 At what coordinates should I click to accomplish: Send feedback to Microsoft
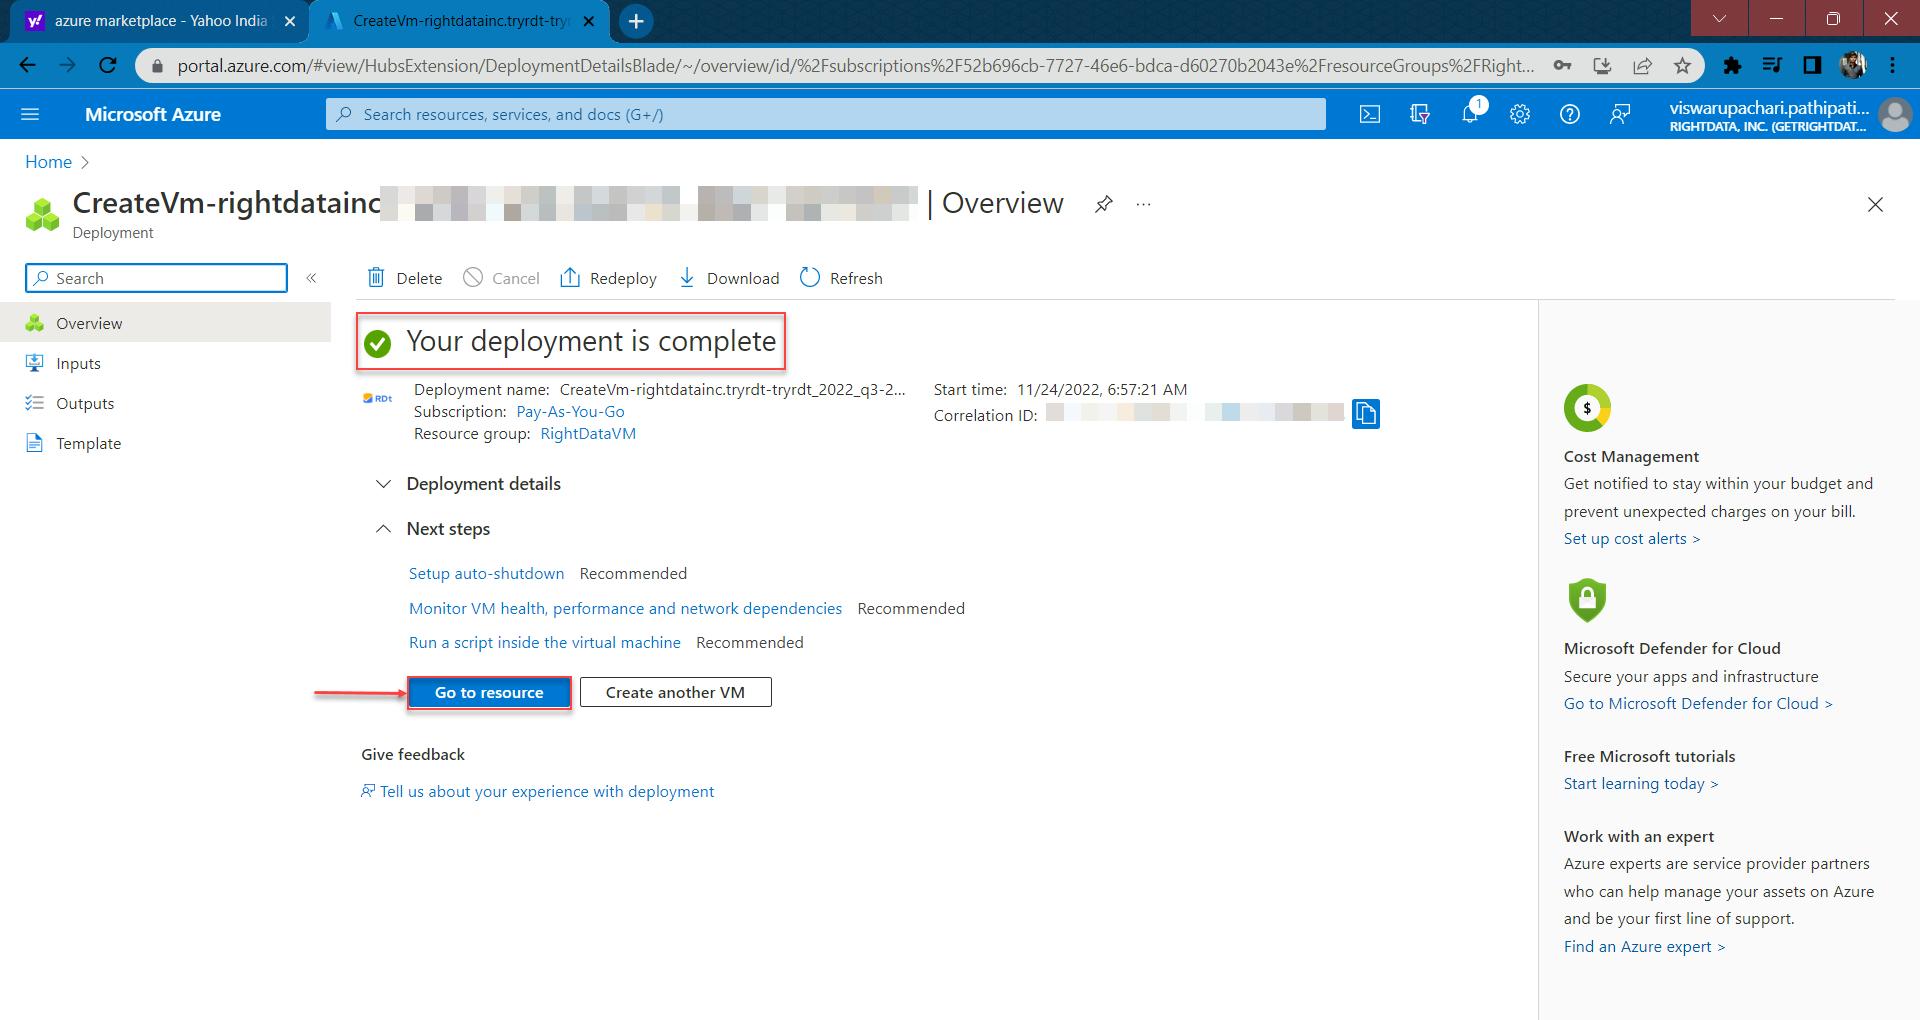coord(1619,114)
